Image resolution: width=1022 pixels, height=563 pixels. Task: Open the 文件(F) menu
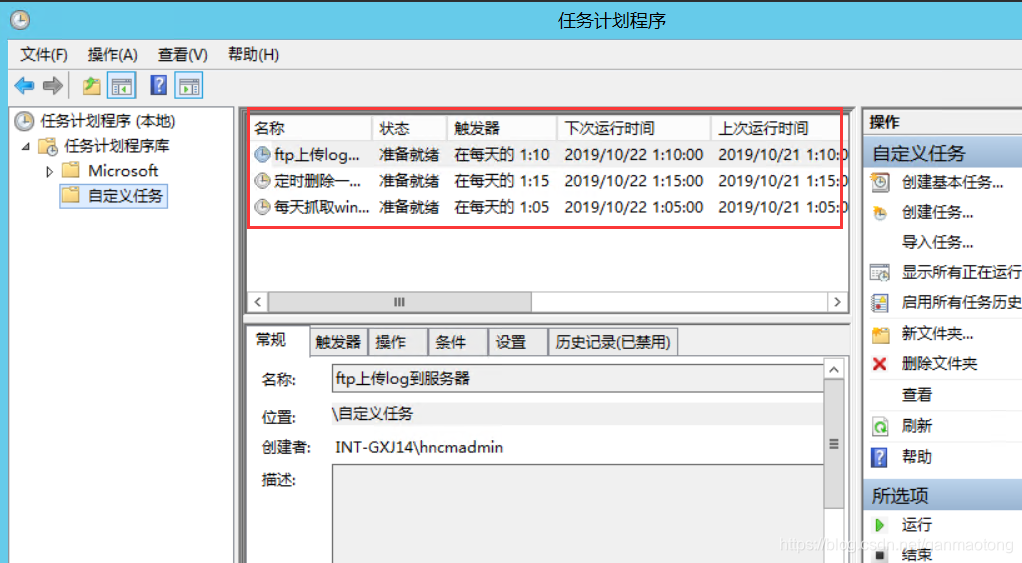(44, 55)
